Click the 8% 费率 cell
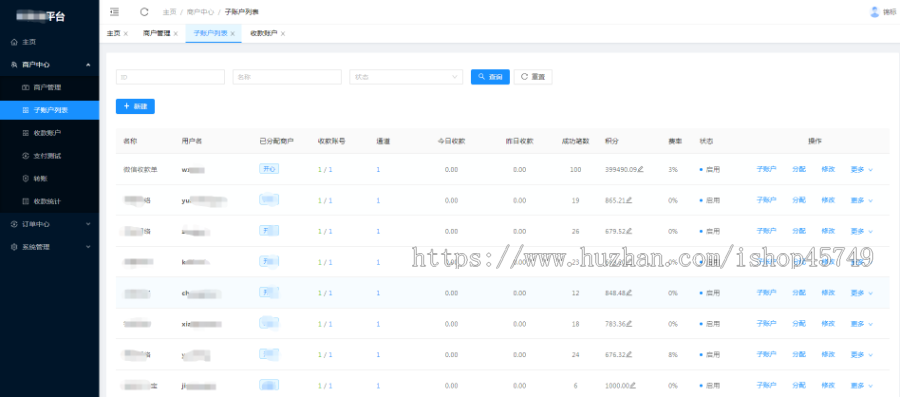The width and height of the screenshot is (900, 397). [673, 355]
